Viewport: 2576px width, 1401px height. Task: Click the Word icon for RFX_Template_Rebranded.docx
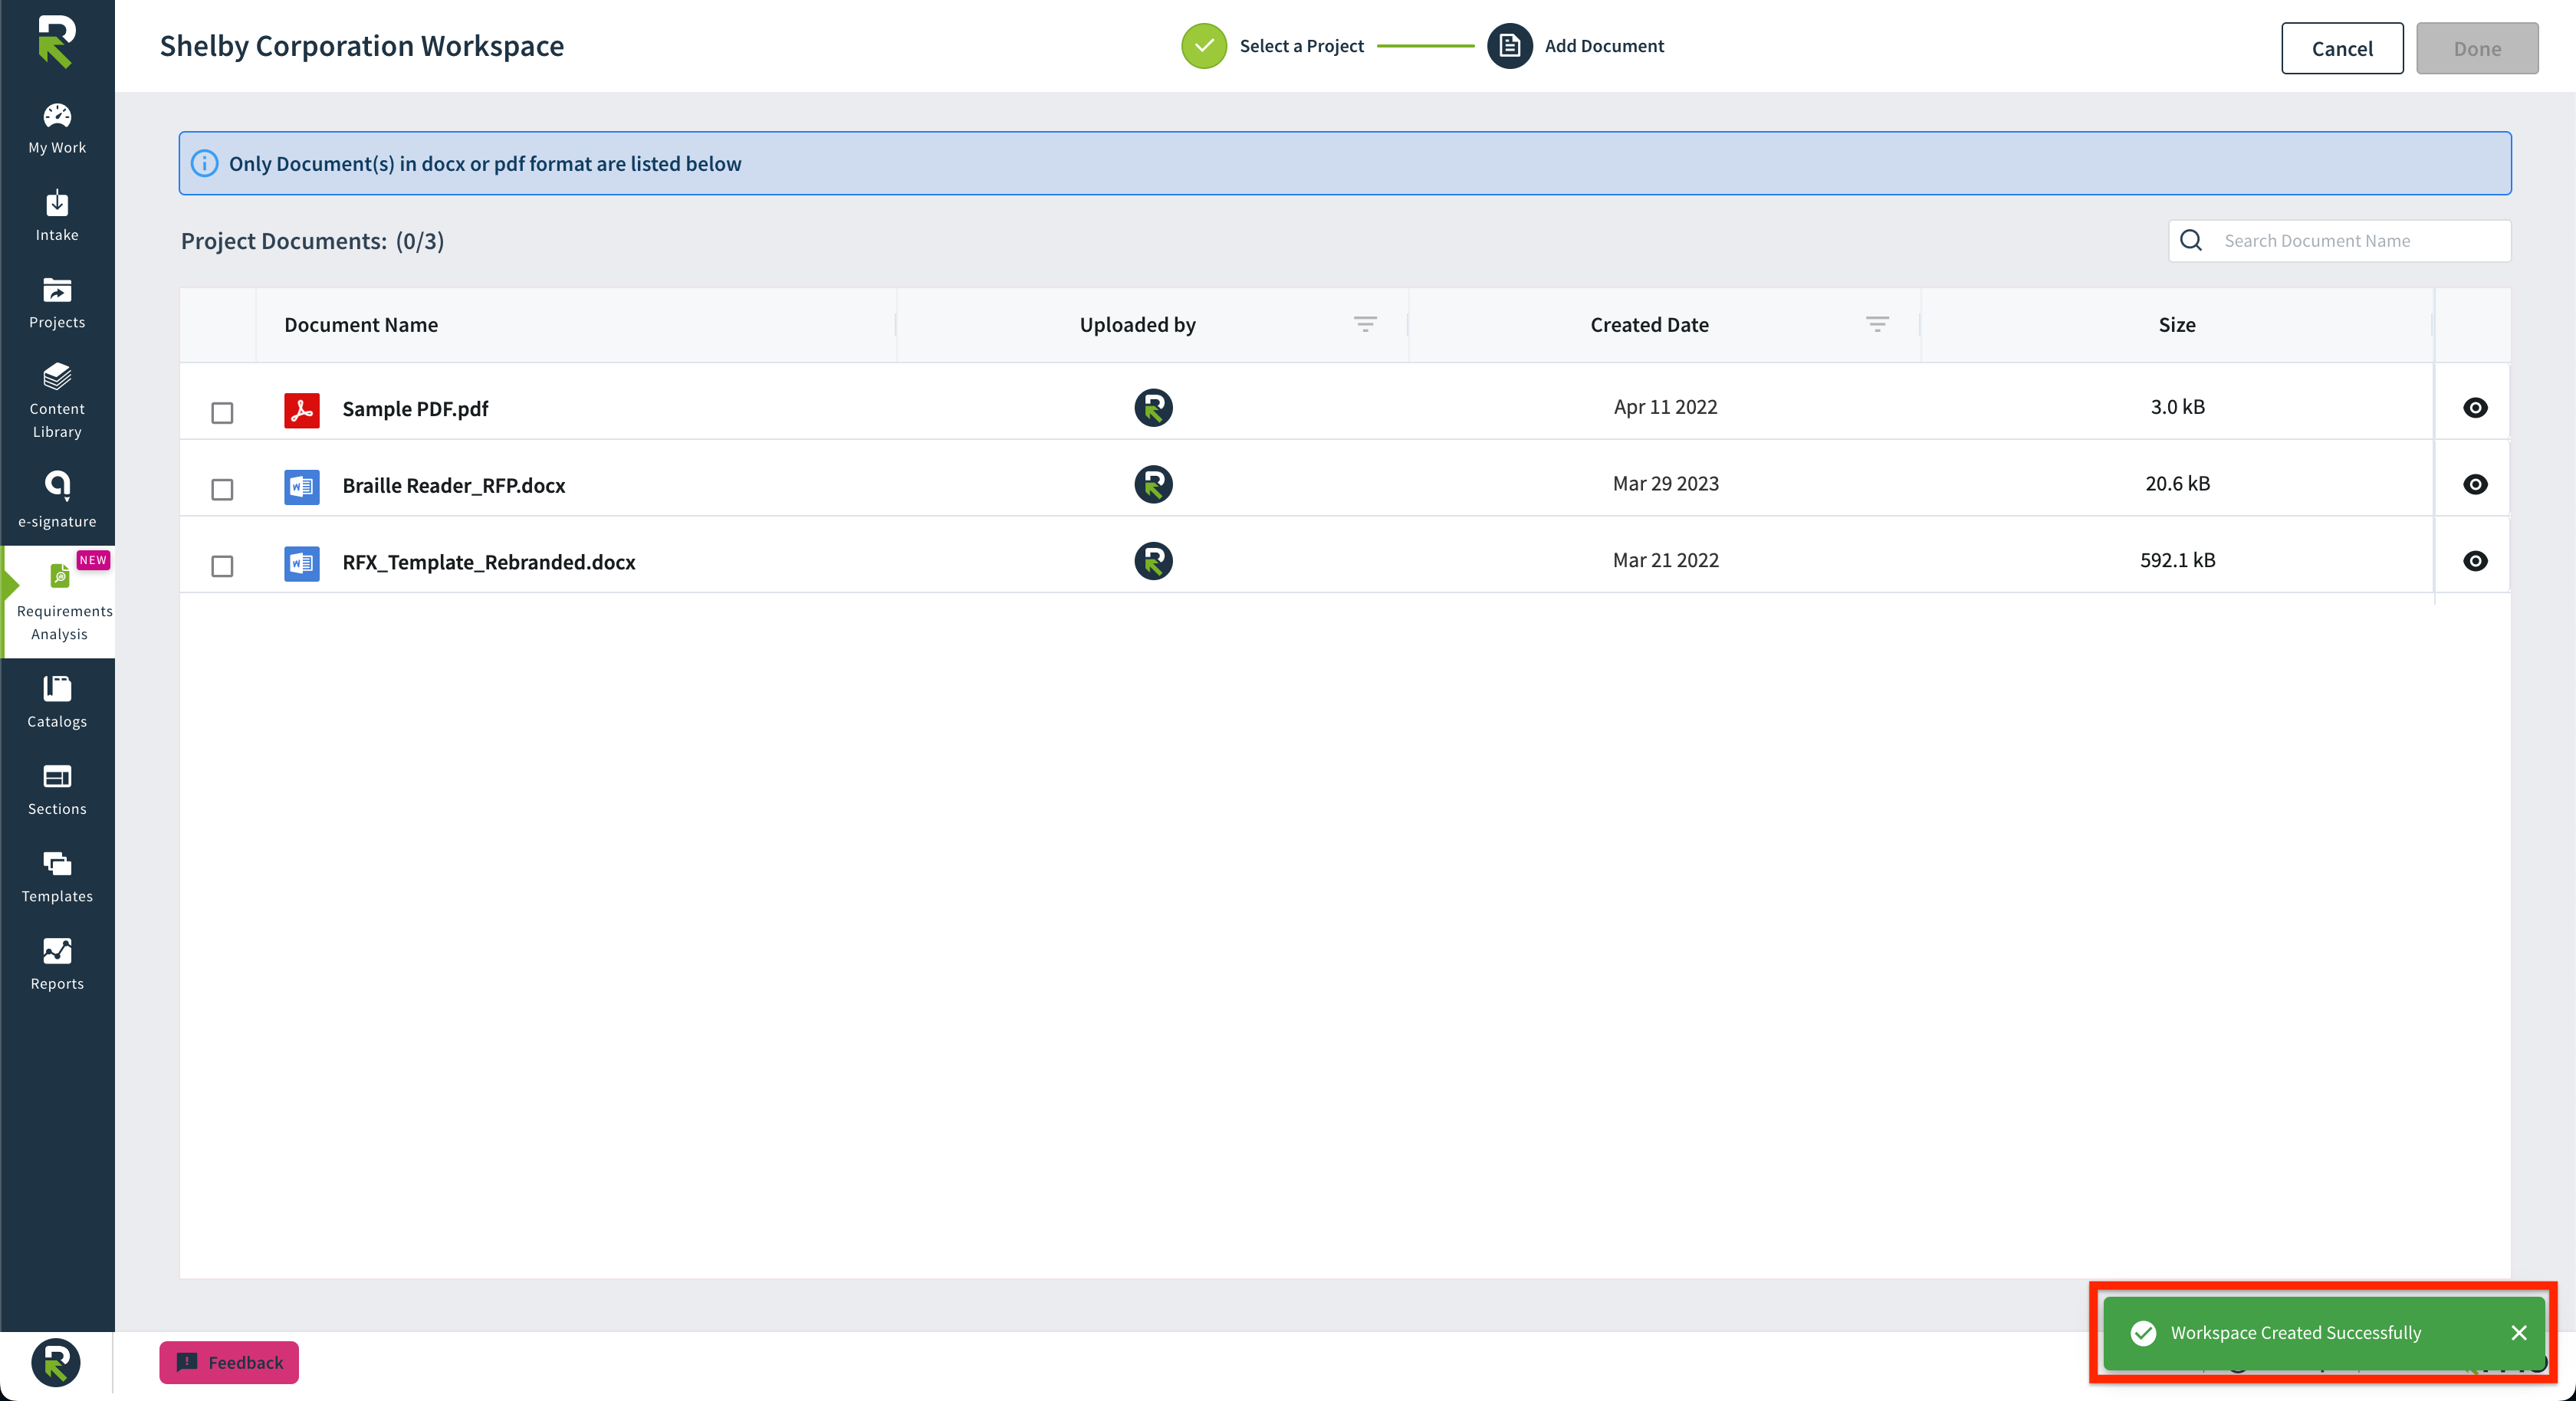(x=301, y=563)
